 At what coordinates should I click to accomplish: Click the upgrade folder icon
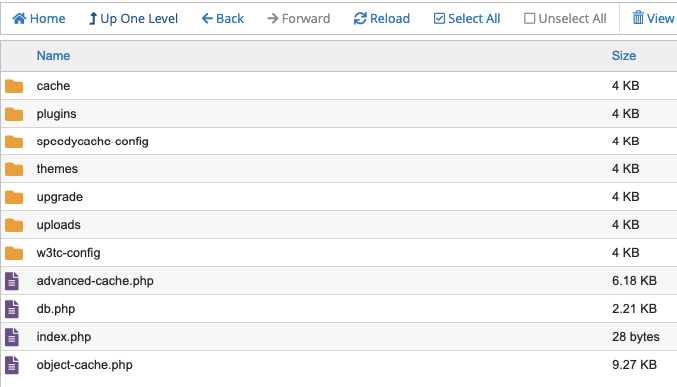pyautogui.click(x=14, y=197)
